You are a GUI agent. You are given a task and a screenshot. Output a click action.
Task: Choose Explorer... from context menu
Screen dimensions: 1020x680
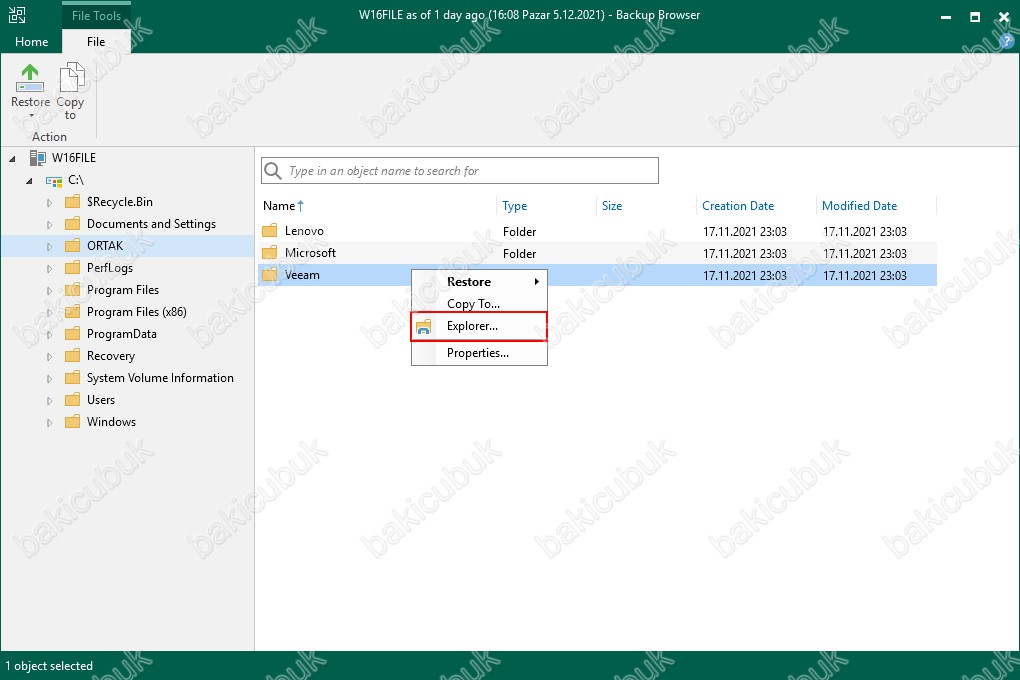[479, 326]
